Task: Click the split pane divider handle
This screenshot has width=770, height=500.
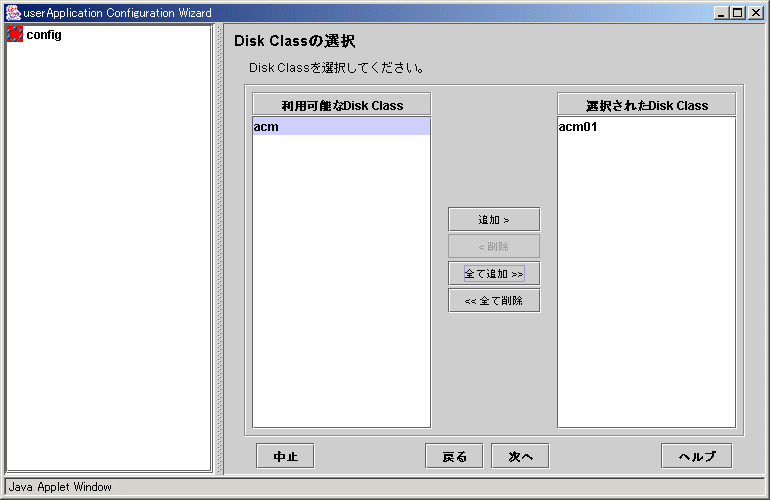Action: point(219,249)
